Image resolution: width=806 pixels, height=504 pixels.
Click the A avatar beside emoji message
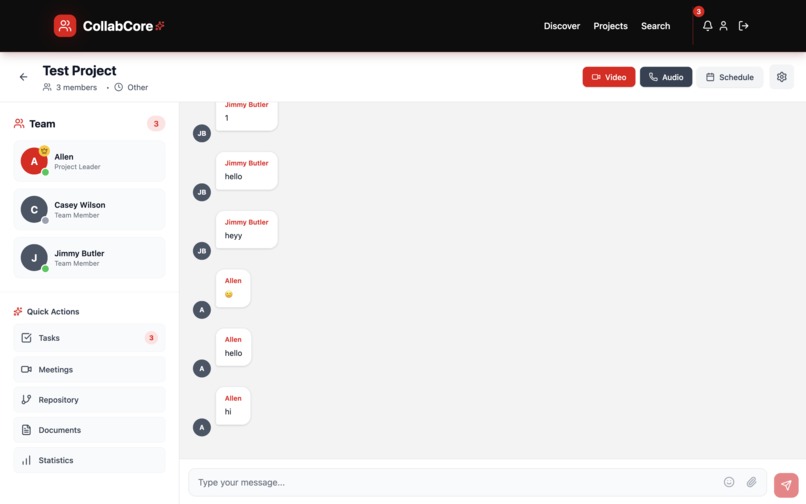click(202, 310)
